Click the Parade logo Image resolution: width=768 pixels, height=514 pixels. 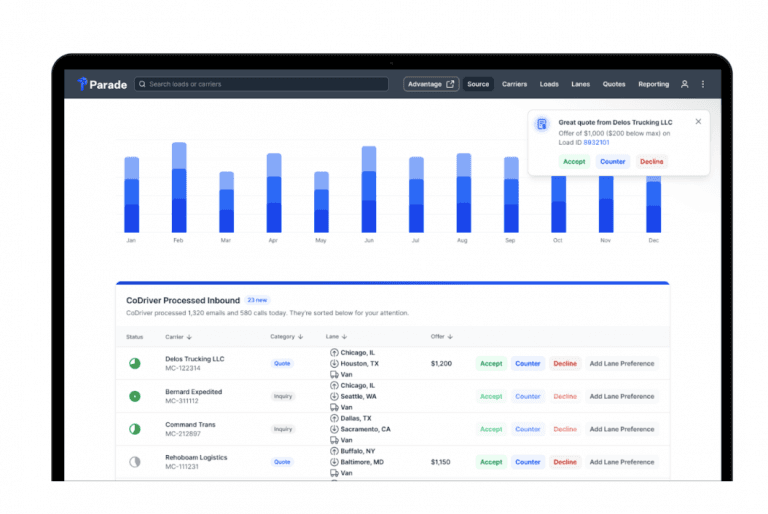click(102, 84)
